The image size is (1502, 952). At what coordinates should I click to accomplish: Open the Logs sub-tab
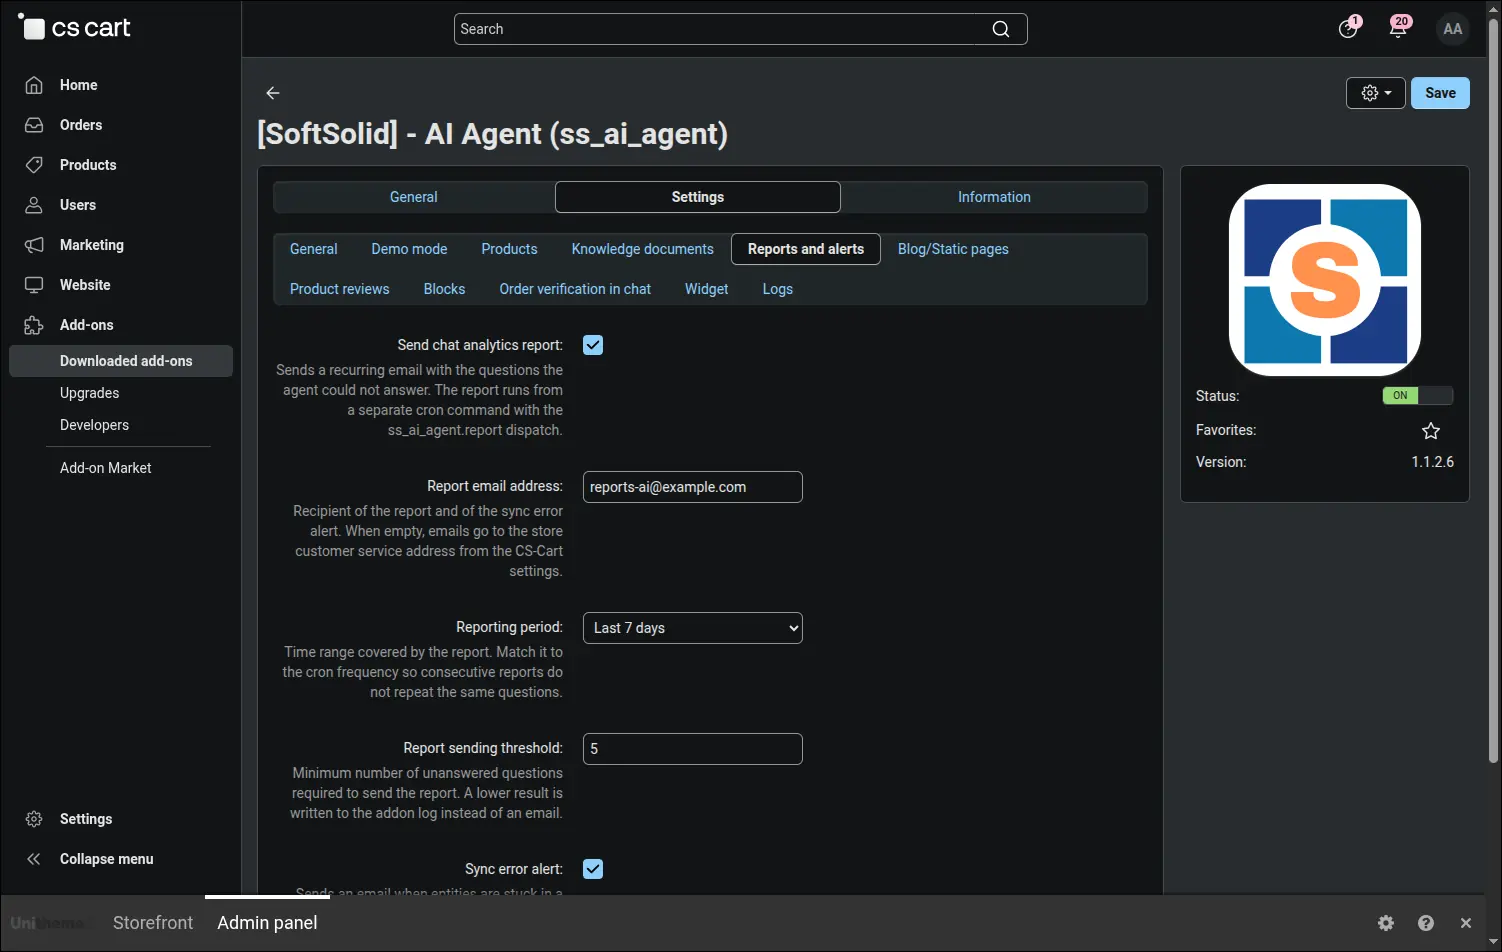[x=778, y=289]
